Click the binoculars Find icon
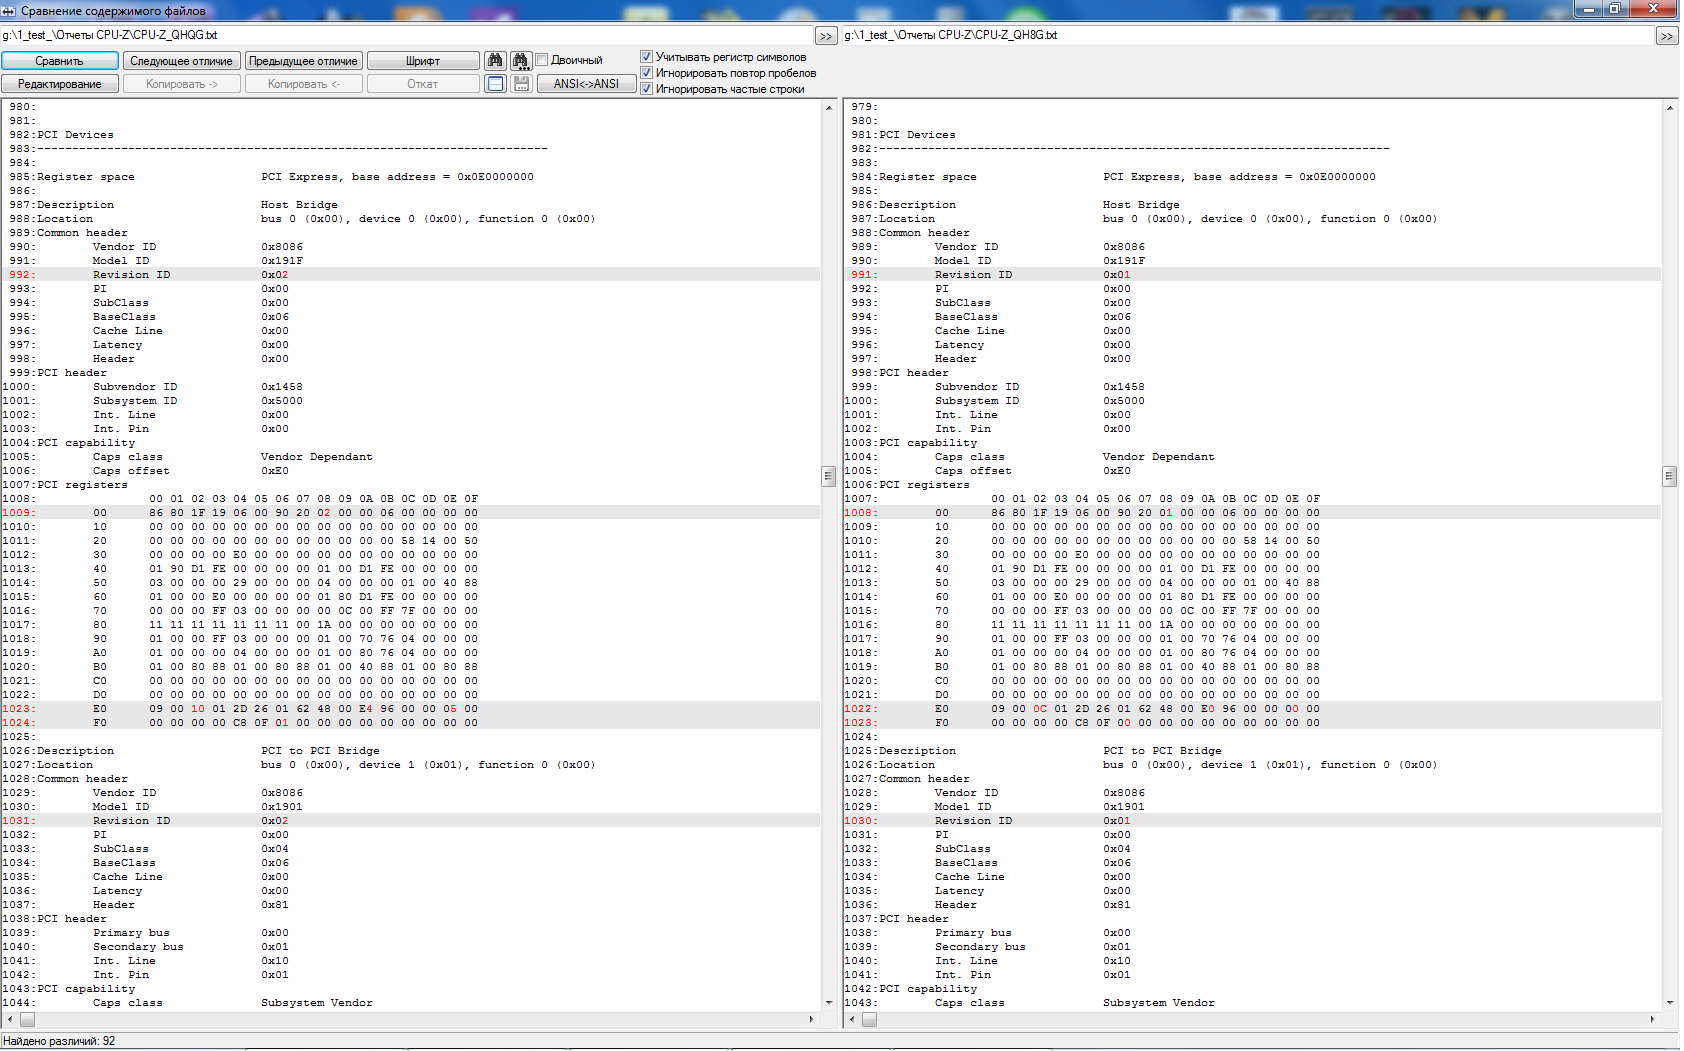This screenshot has height=1051, width=1684. tap(495, 61)
